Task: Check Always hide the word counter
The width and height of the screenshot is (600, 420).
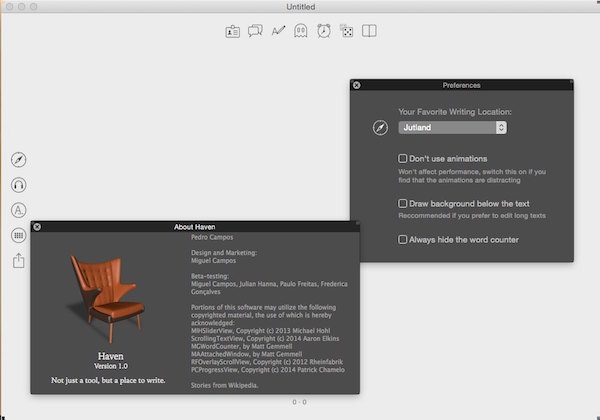Action: tap(403, 239)
